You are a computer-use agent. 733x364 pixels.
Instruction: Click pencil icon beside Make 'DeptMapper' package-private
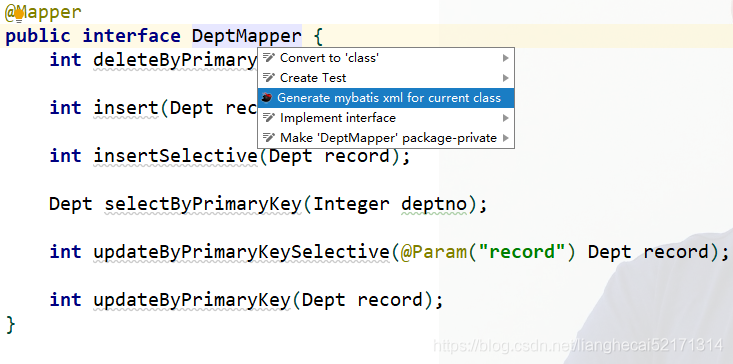coord(268,138)
